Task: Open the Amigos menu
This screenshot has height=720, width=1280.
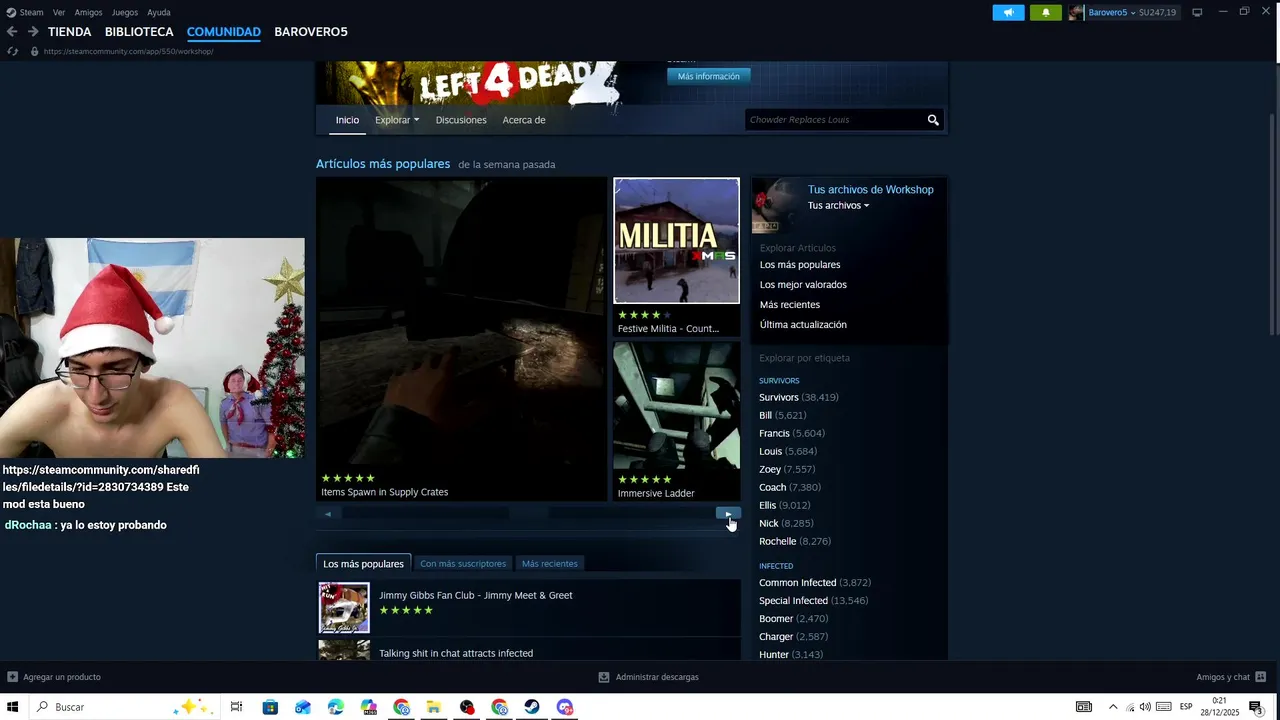Action: (88, 12)
